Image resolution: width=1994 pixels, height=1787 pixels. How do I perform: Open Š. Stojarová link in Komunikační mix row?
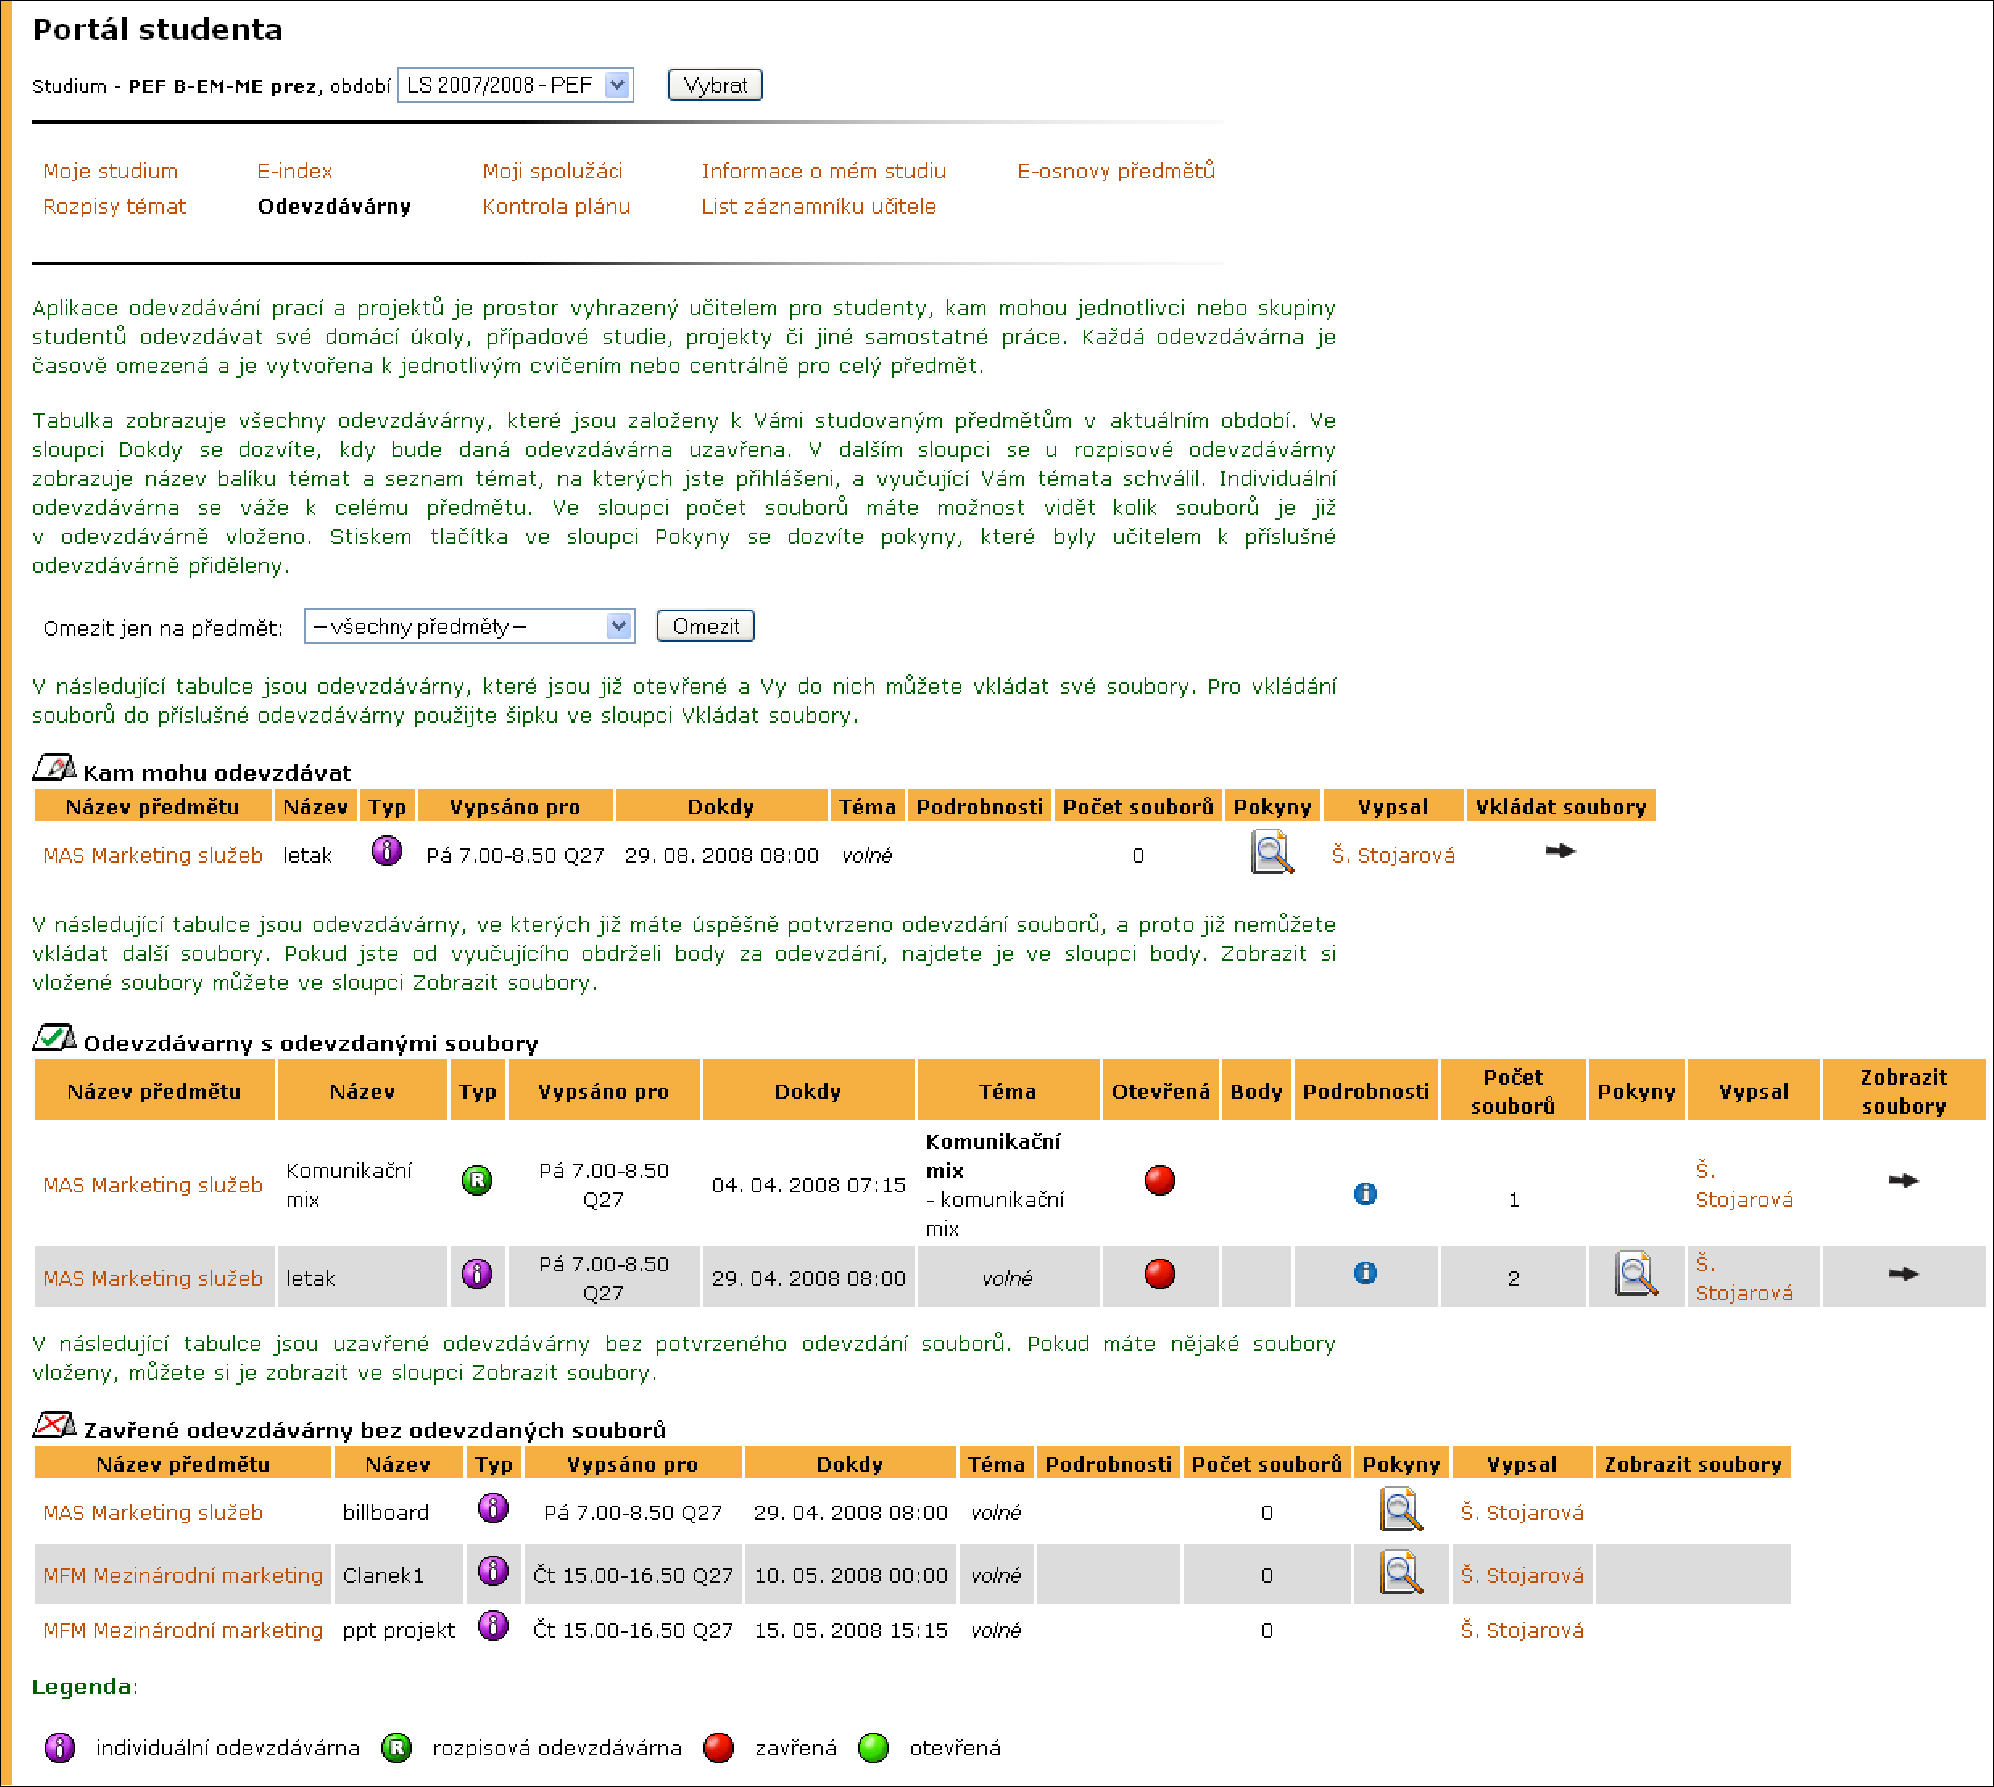click(x=1744, y=1185)
